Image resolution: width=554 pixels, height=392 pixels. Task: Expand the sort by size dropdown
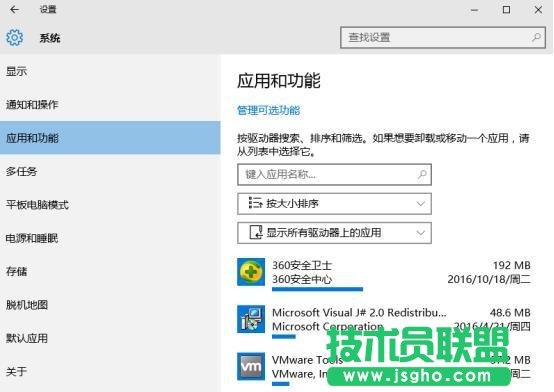pyautogui.click(x=334, y=204)
